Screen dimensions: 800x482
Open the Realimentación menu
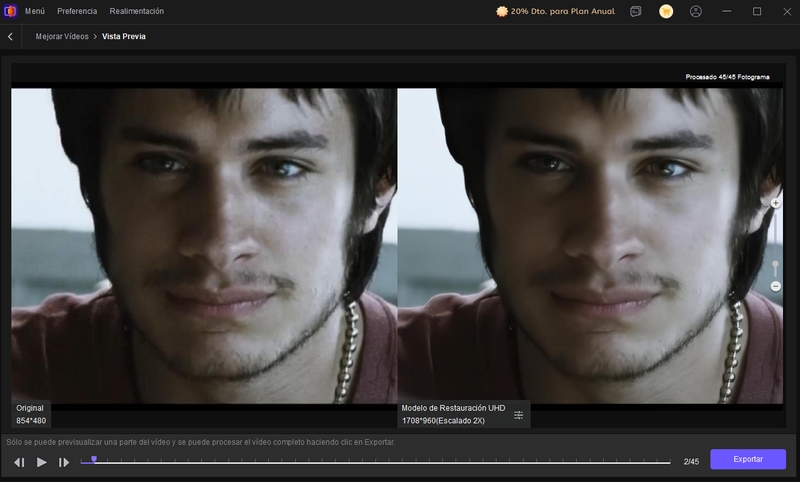137,11
